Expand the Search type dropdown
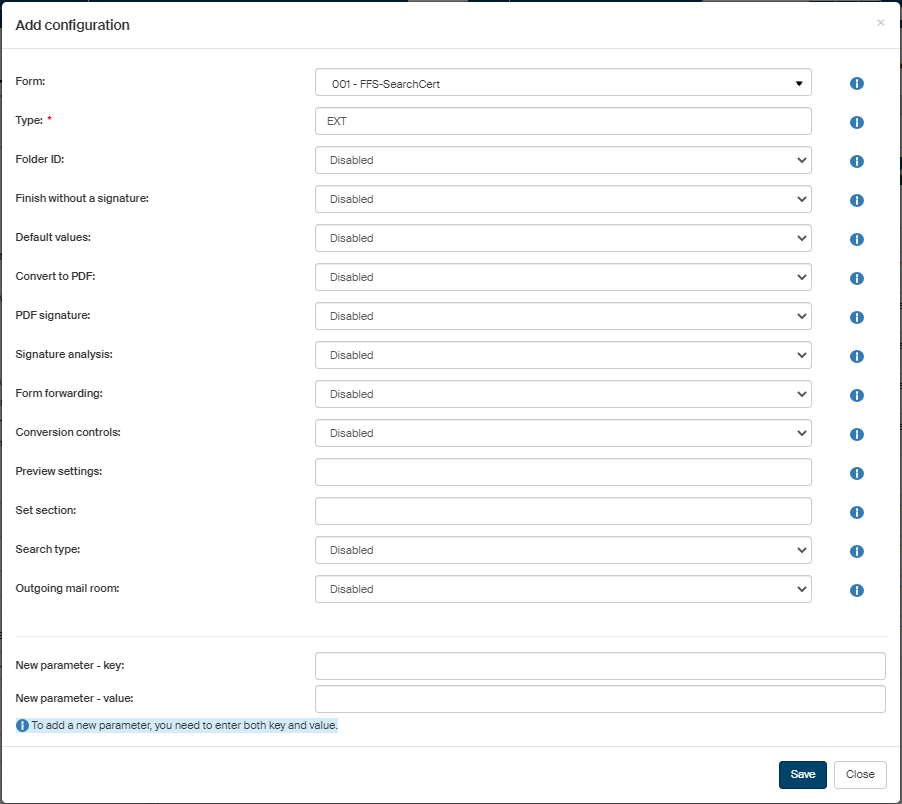 (x=562, y=550)
